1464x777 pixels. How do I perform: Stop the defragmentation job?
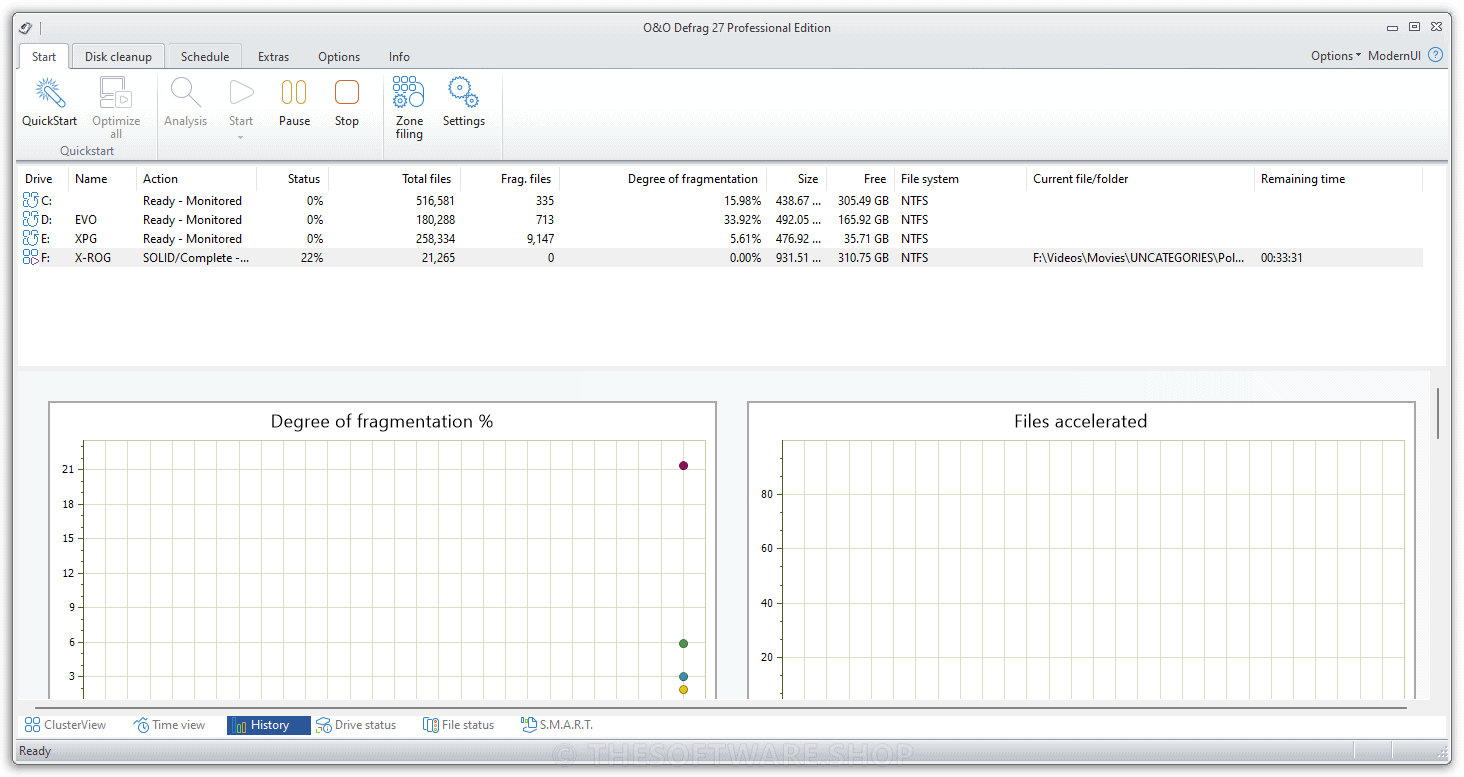[x=347, y=93]
